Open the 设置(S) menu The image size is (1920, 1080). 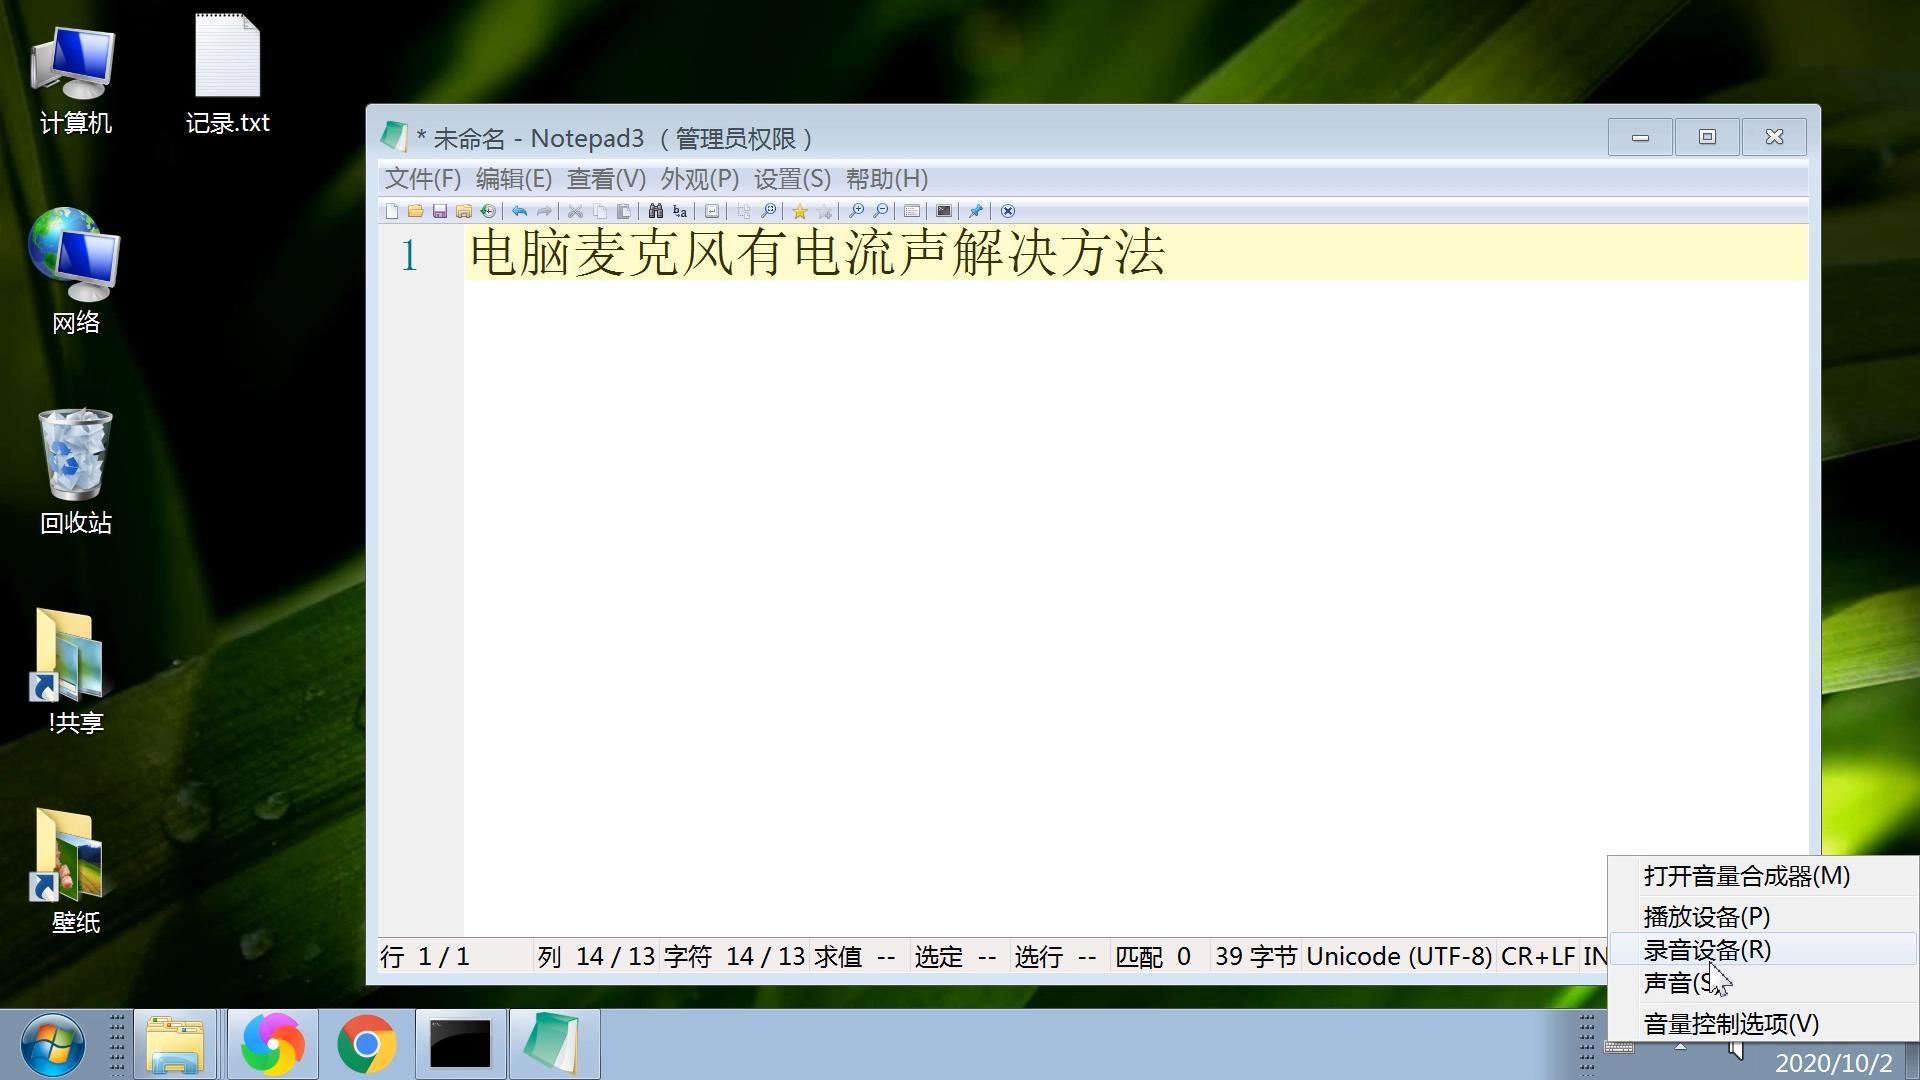(792, 179)
